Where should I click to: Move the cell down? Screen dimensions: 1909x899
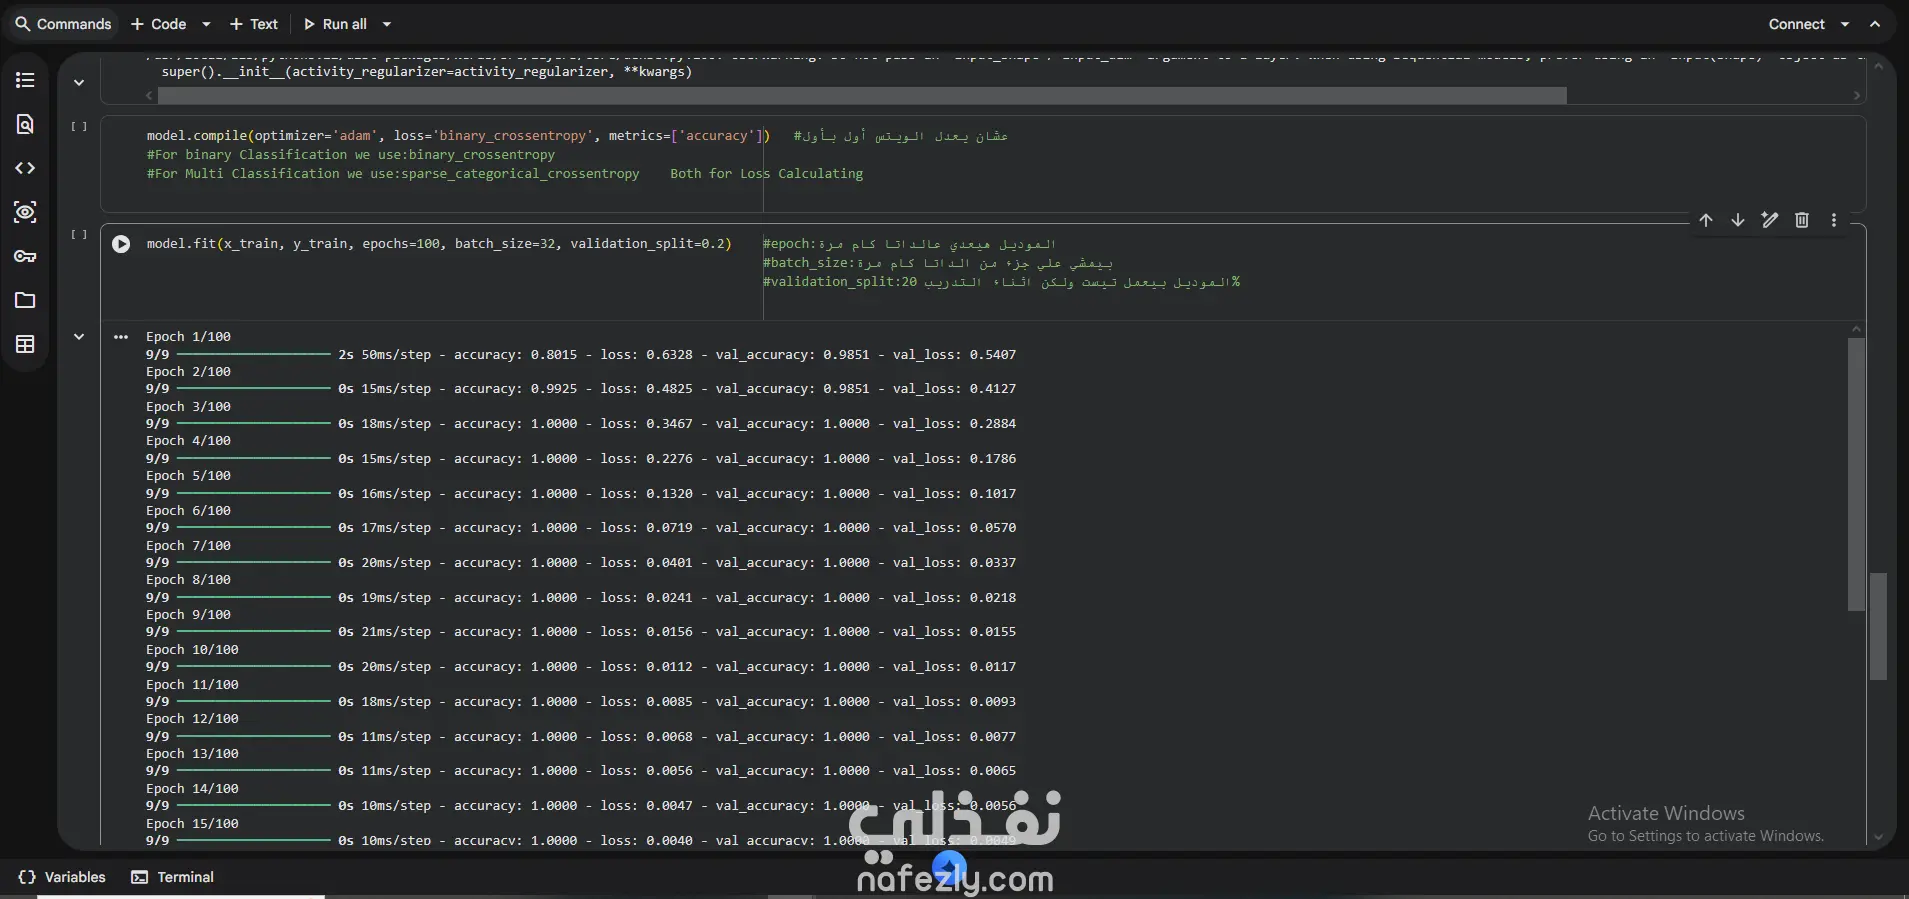(1738, 220)
